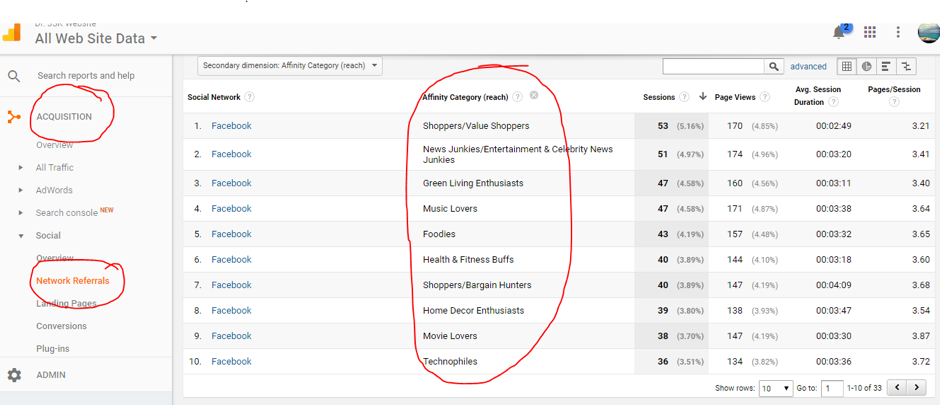Click the Green Living Enthusiasts cell
Viewport: 940px width, 405px height.
[x=473, y=183]
